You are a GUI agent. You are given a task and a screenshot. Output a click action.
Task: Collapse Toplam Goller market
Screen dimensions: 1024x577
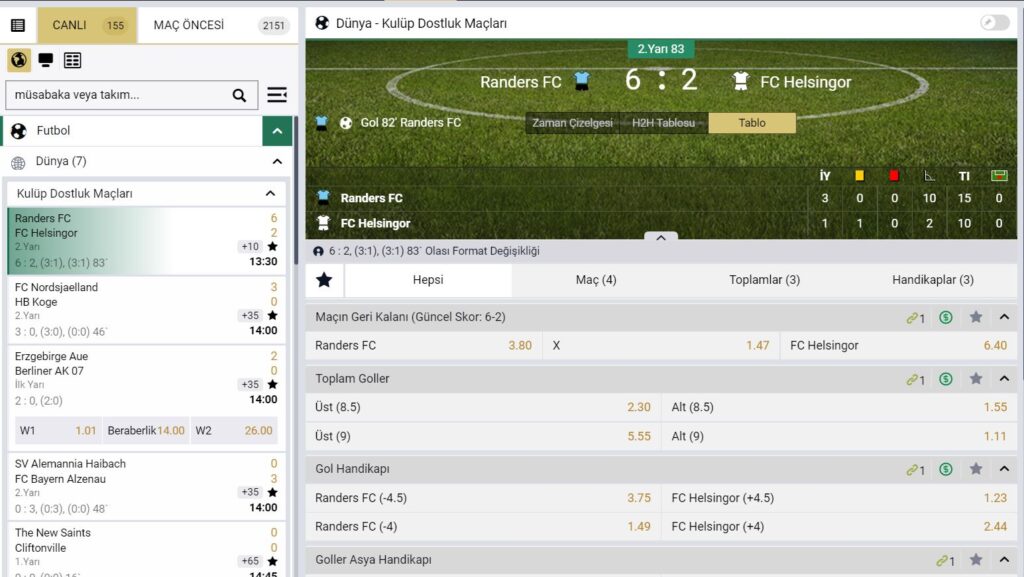[x=1004, y=378]
